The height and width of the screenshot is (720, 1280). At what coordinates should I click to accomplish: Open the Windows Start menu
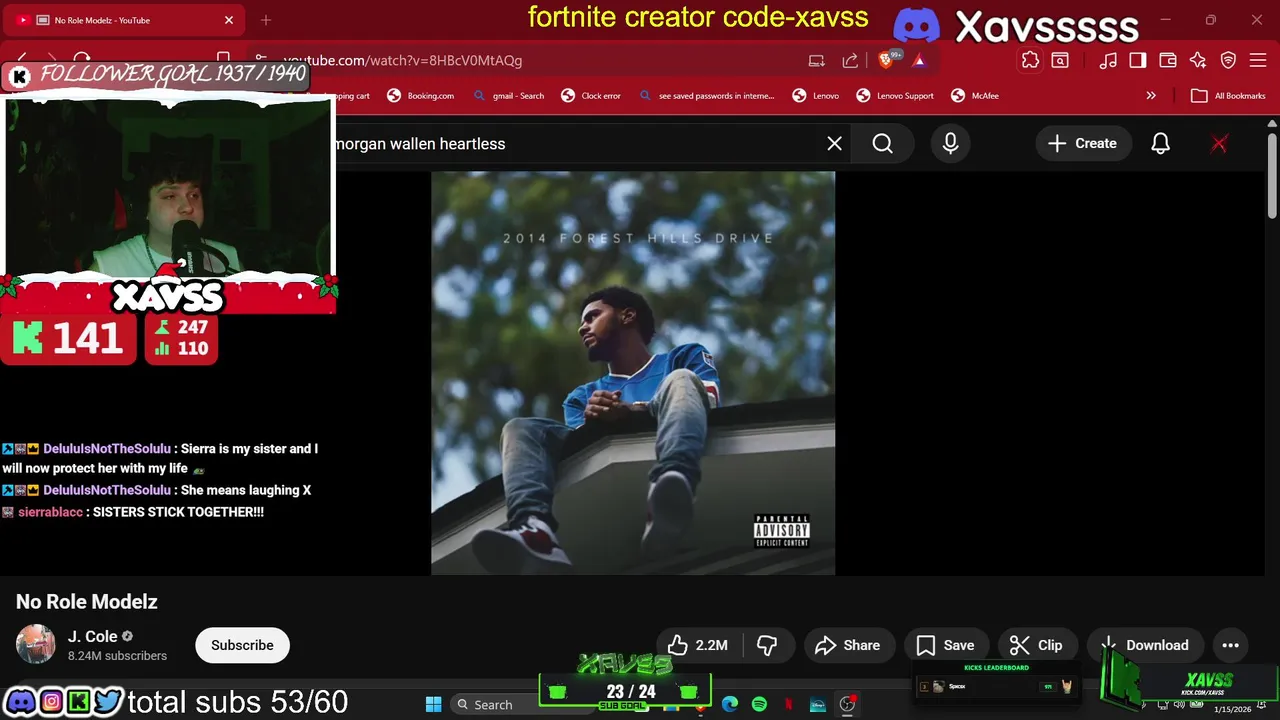[433, 704]
